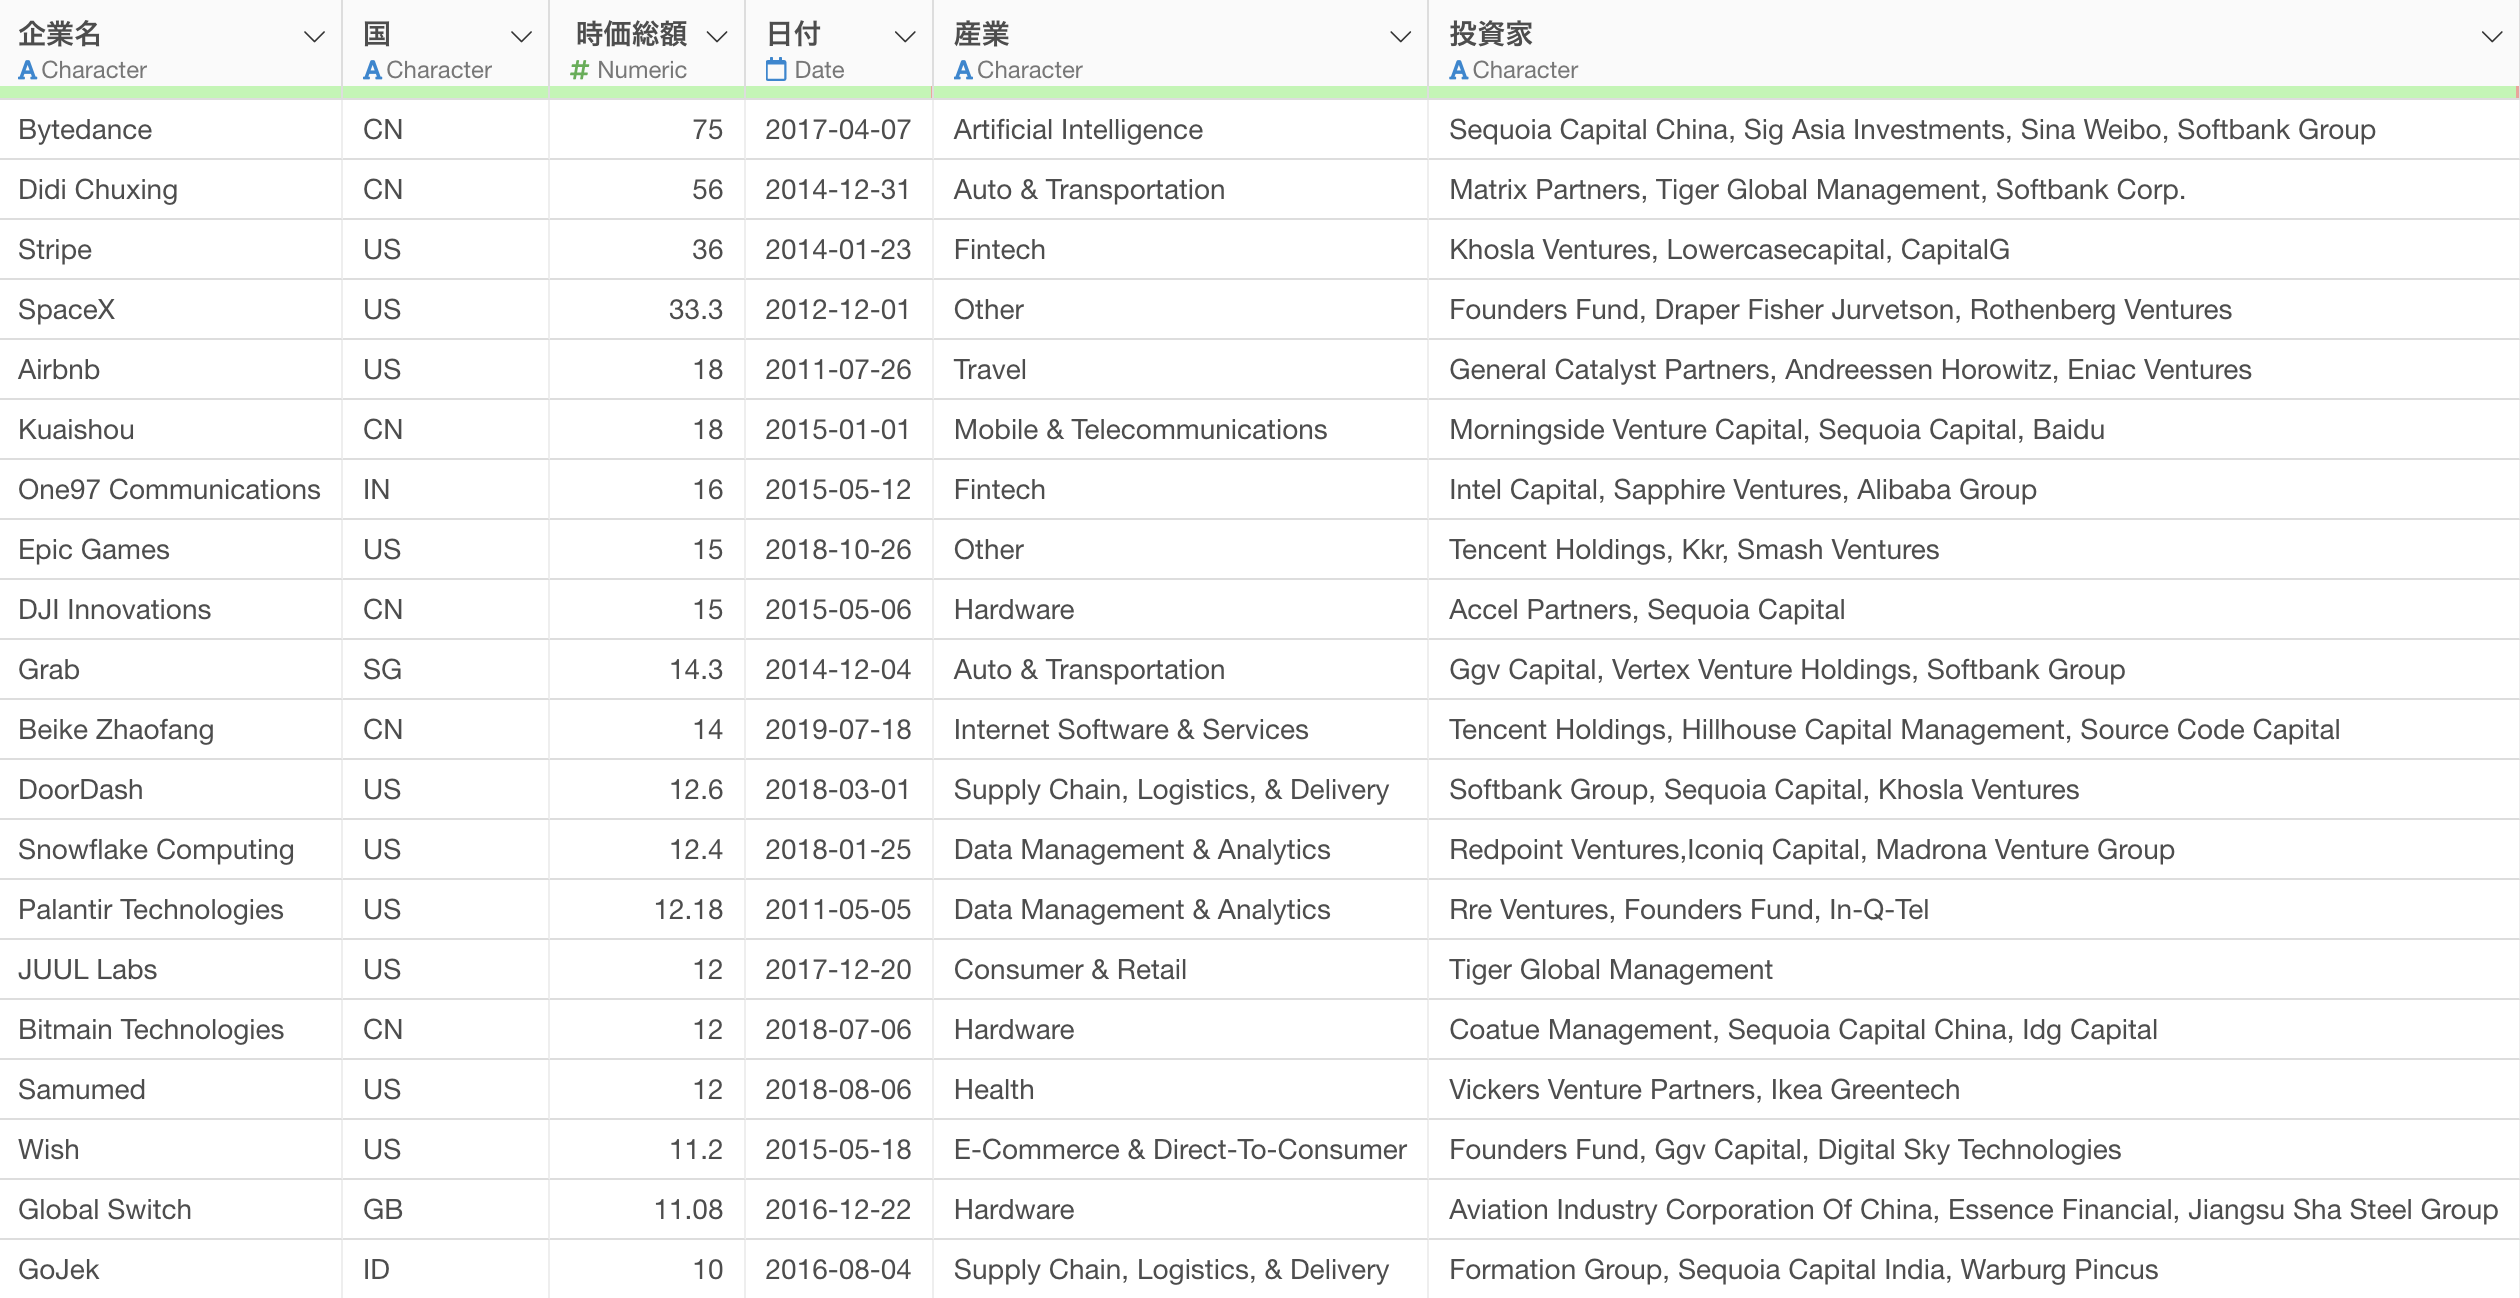2520x1298 pixels.
Task: Click the Numeric hash icon under 時価総額
Action: click(x=579, y=70)
